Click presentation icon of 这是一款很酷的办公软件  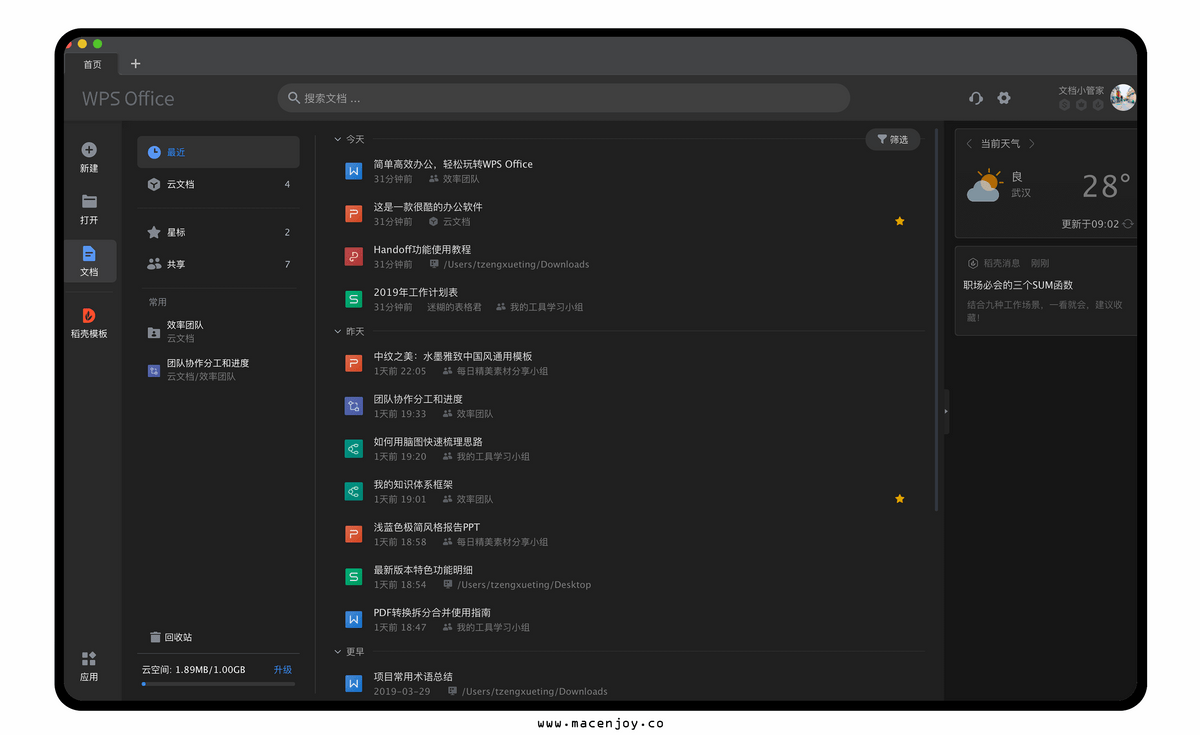[x=353, y=214]
